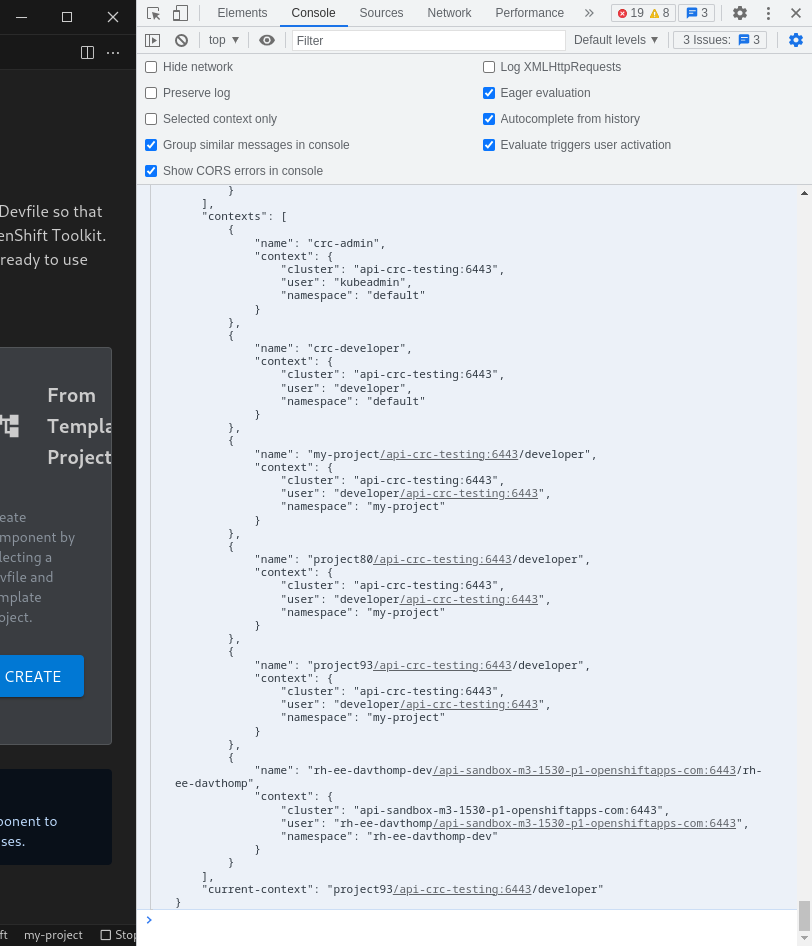Expand the Default levels dropdown
This screenshot has height=946, width=812.
click(x=616, y=40)
